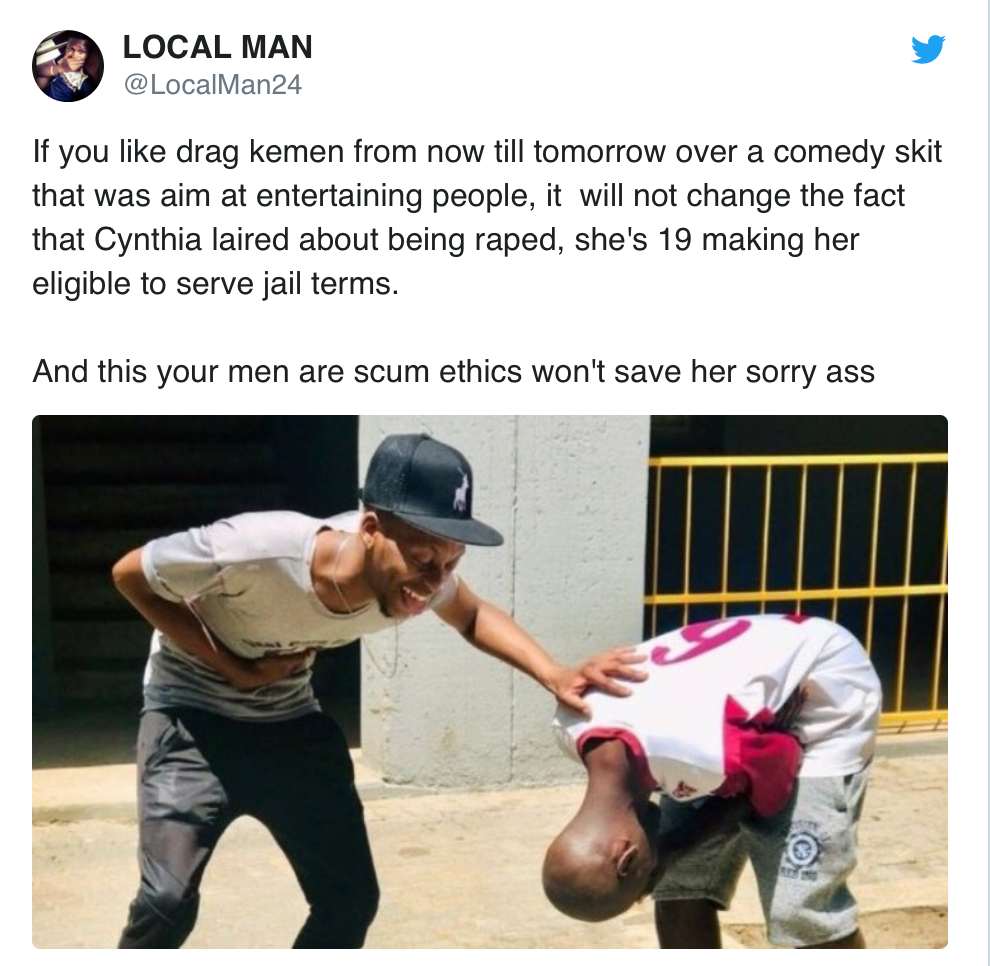Click the Twitter bird logo
The height and width of the screenshot is (966, 990).
point(928,49)
